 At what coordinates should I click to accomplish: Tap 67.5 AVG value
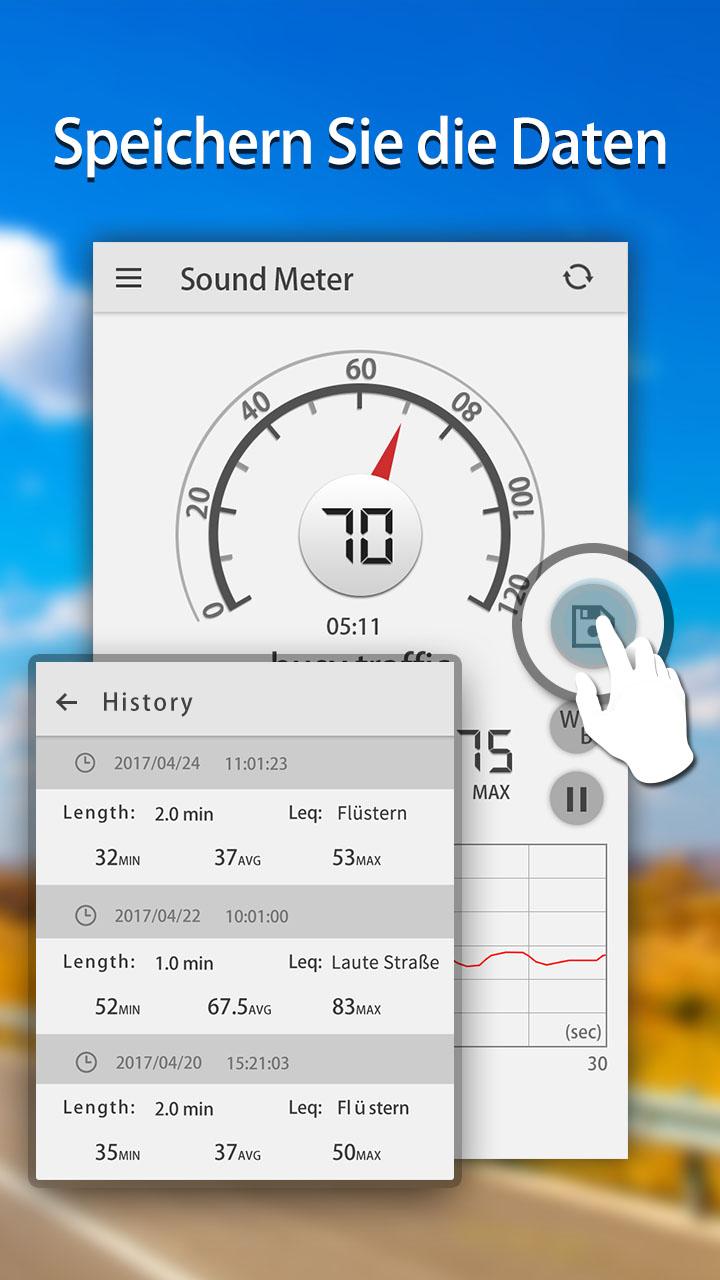[239, 1007]
